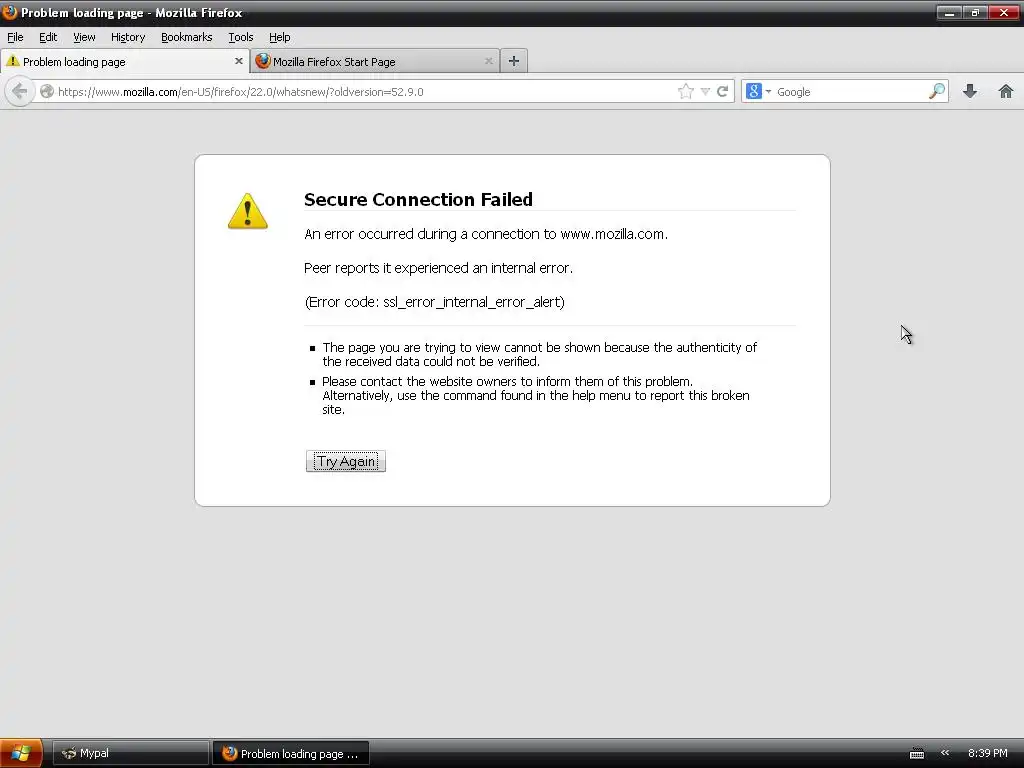Viewport: 1024px width, 768px height.
Task: Switch to Mypal taskbar window
Action: pos(131,753)
